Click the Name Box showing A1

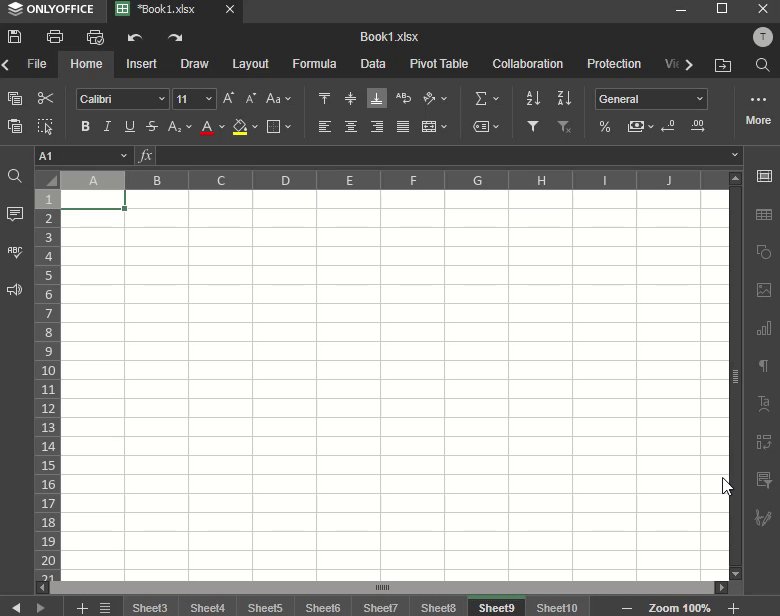(83, 156)
